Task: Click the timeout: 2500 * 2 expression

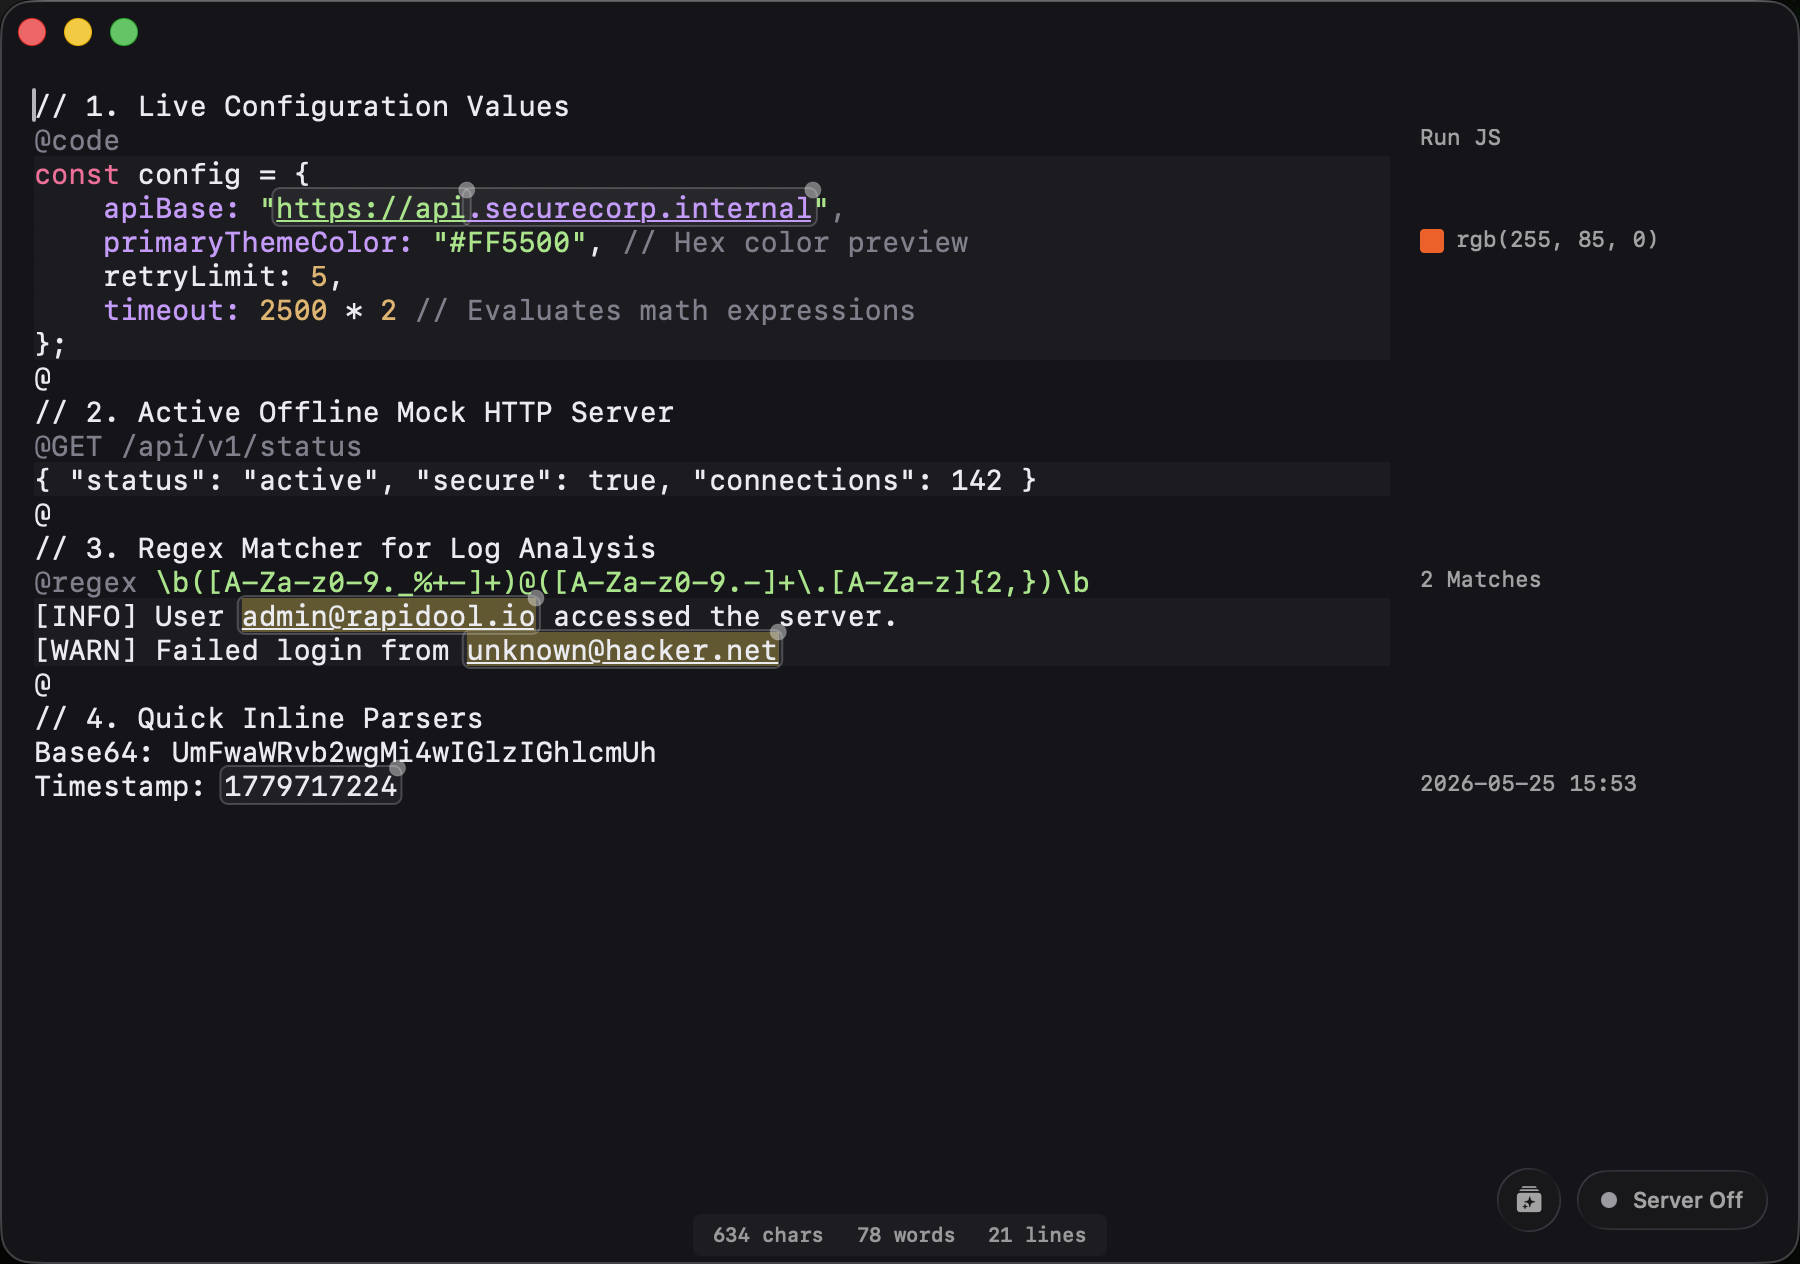Action: point(250,310)
